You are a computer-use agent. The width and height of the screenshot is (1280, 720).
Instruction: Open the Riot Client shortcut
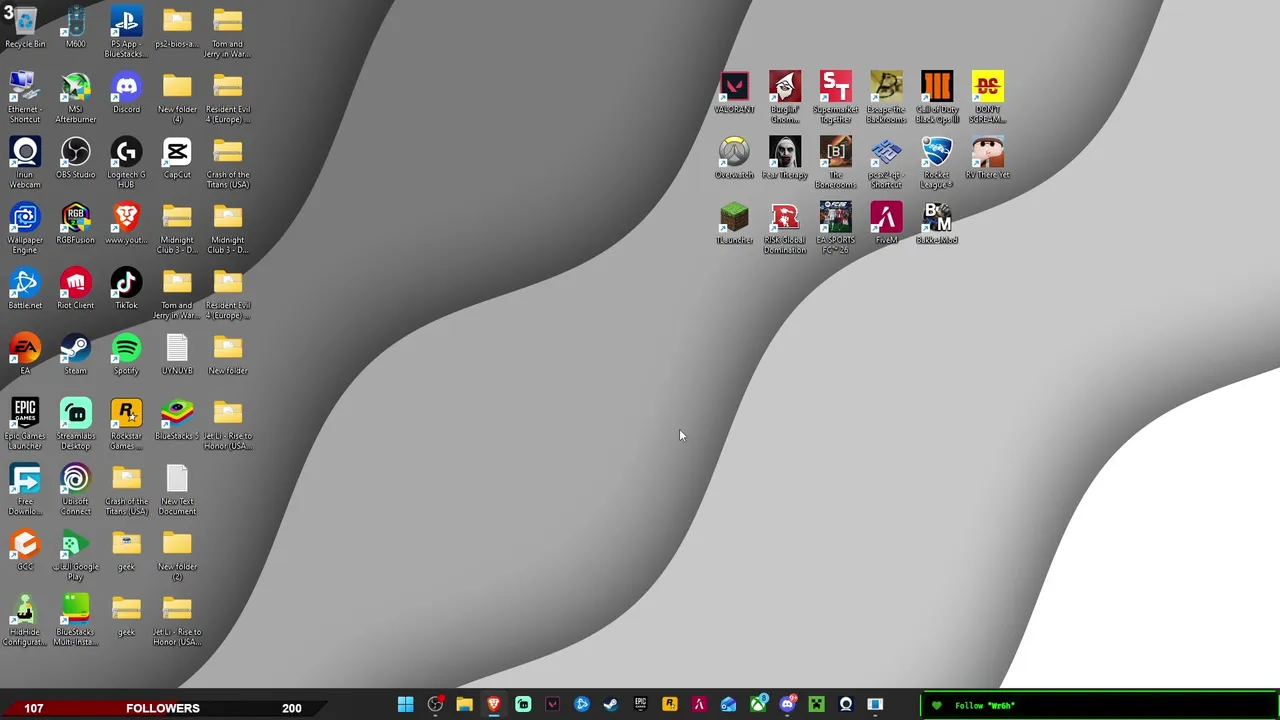75,288
